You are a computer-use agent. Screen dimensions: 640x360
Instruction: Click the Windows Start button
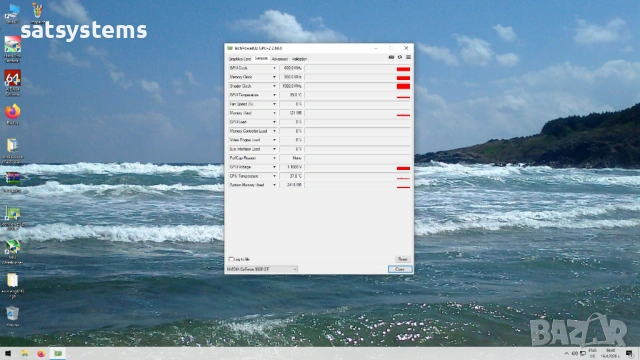click(x=8, y=353)
